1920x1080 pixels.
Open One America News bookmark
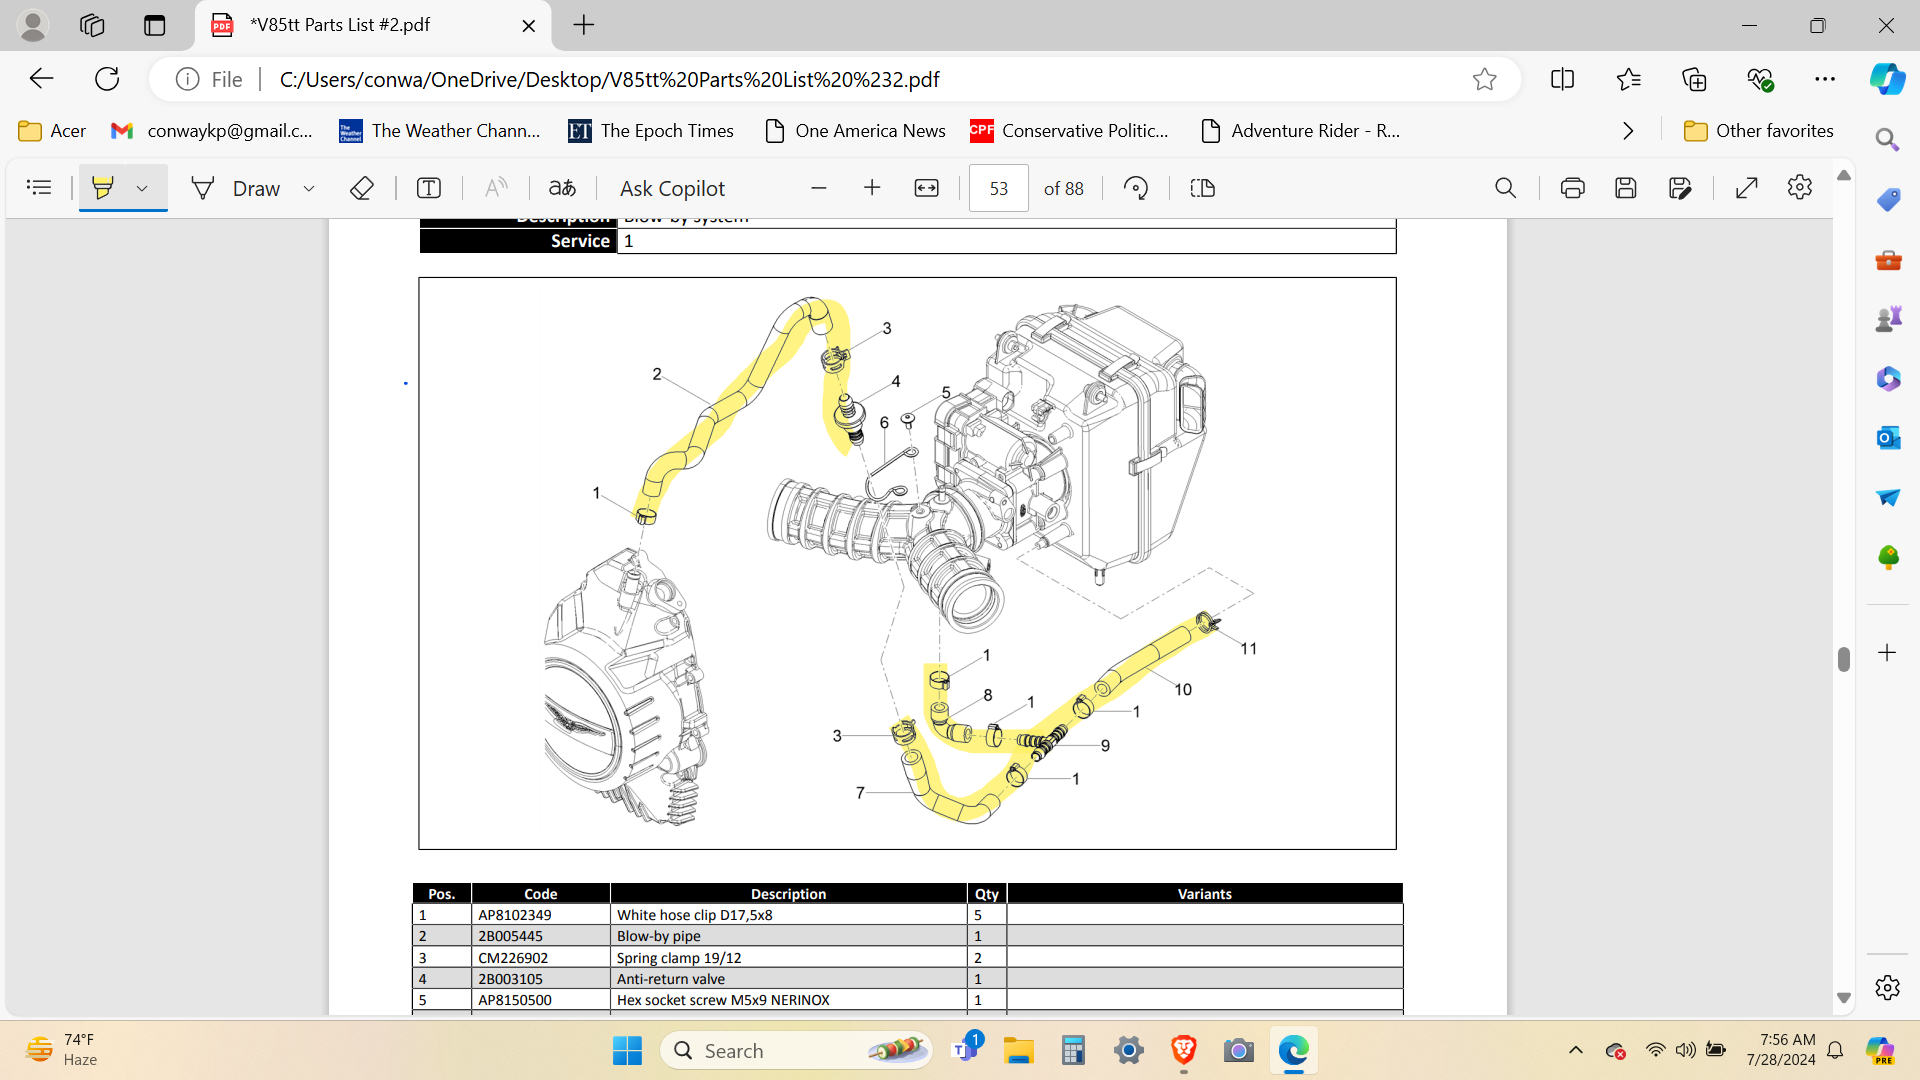[x=855, y=131]
